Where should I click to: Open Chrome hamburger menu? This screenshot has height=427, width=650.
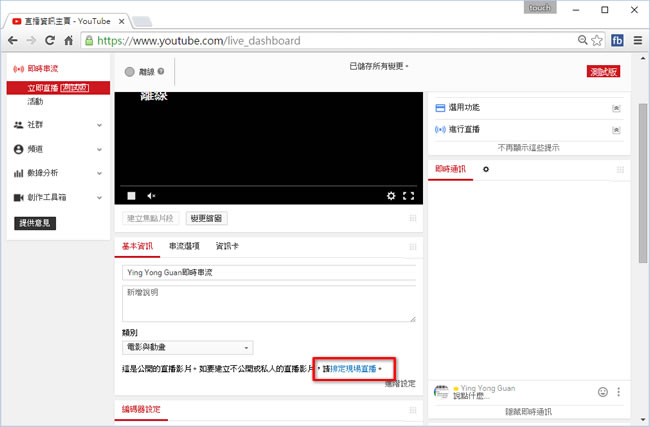pyautogui.click(x=638, y=40)
